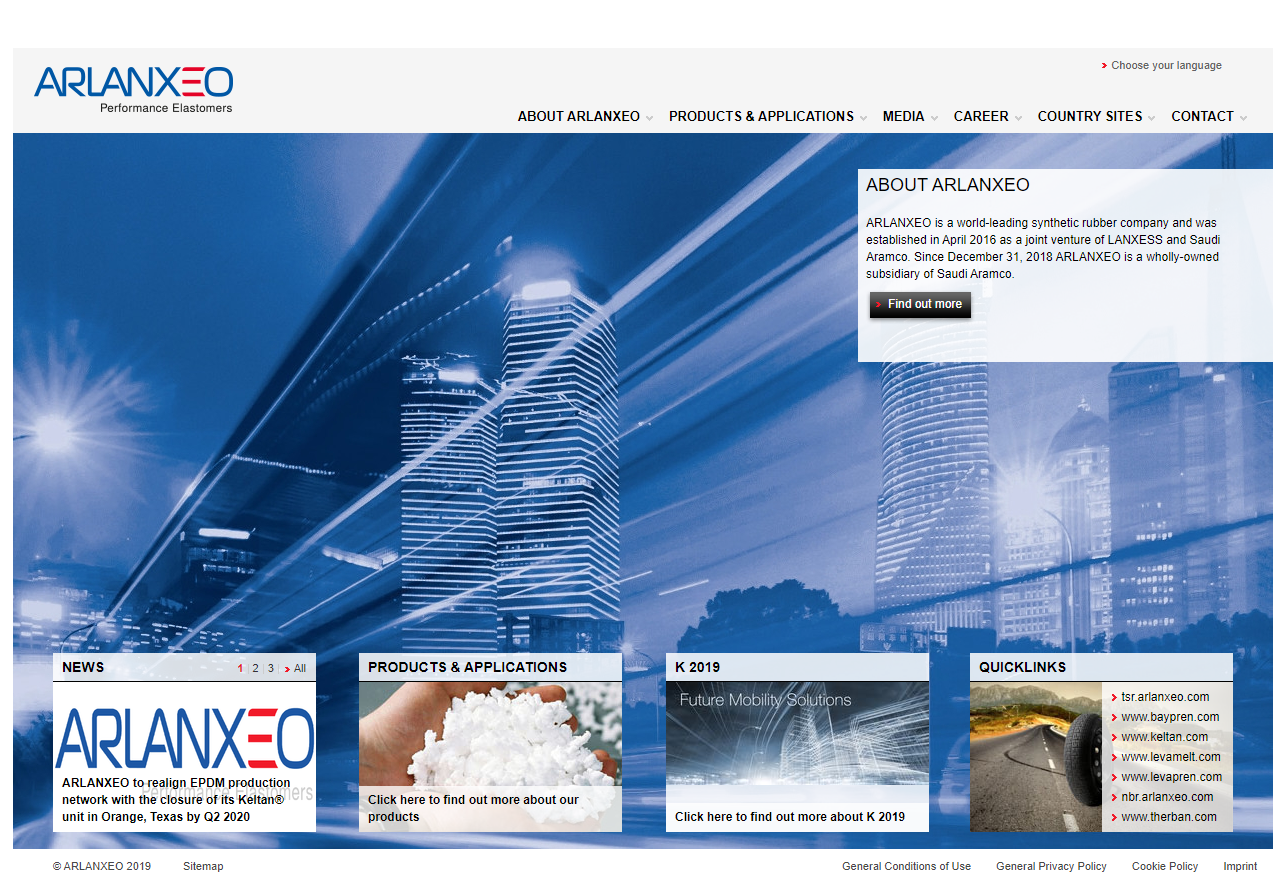This screenshot has width=1286, height=892.
Task: Open the www.keltan.com quicklink
Action: [x=1164, y=737]
